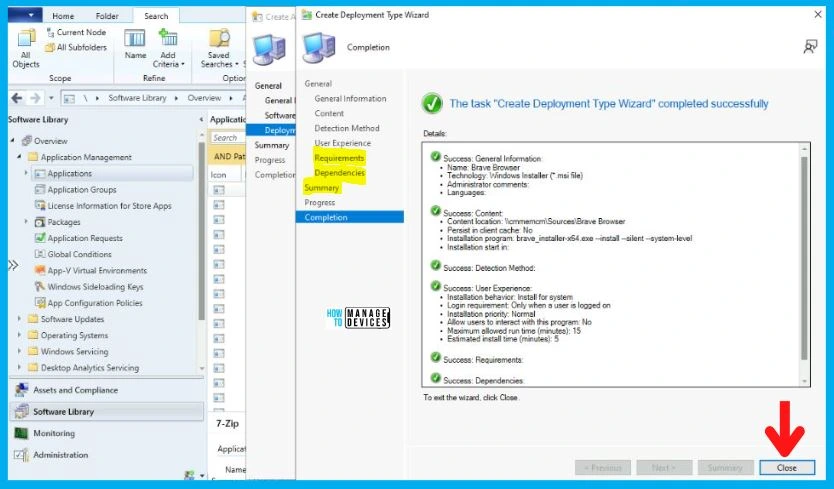Expand the Software Updates tree node

point(19,319)
